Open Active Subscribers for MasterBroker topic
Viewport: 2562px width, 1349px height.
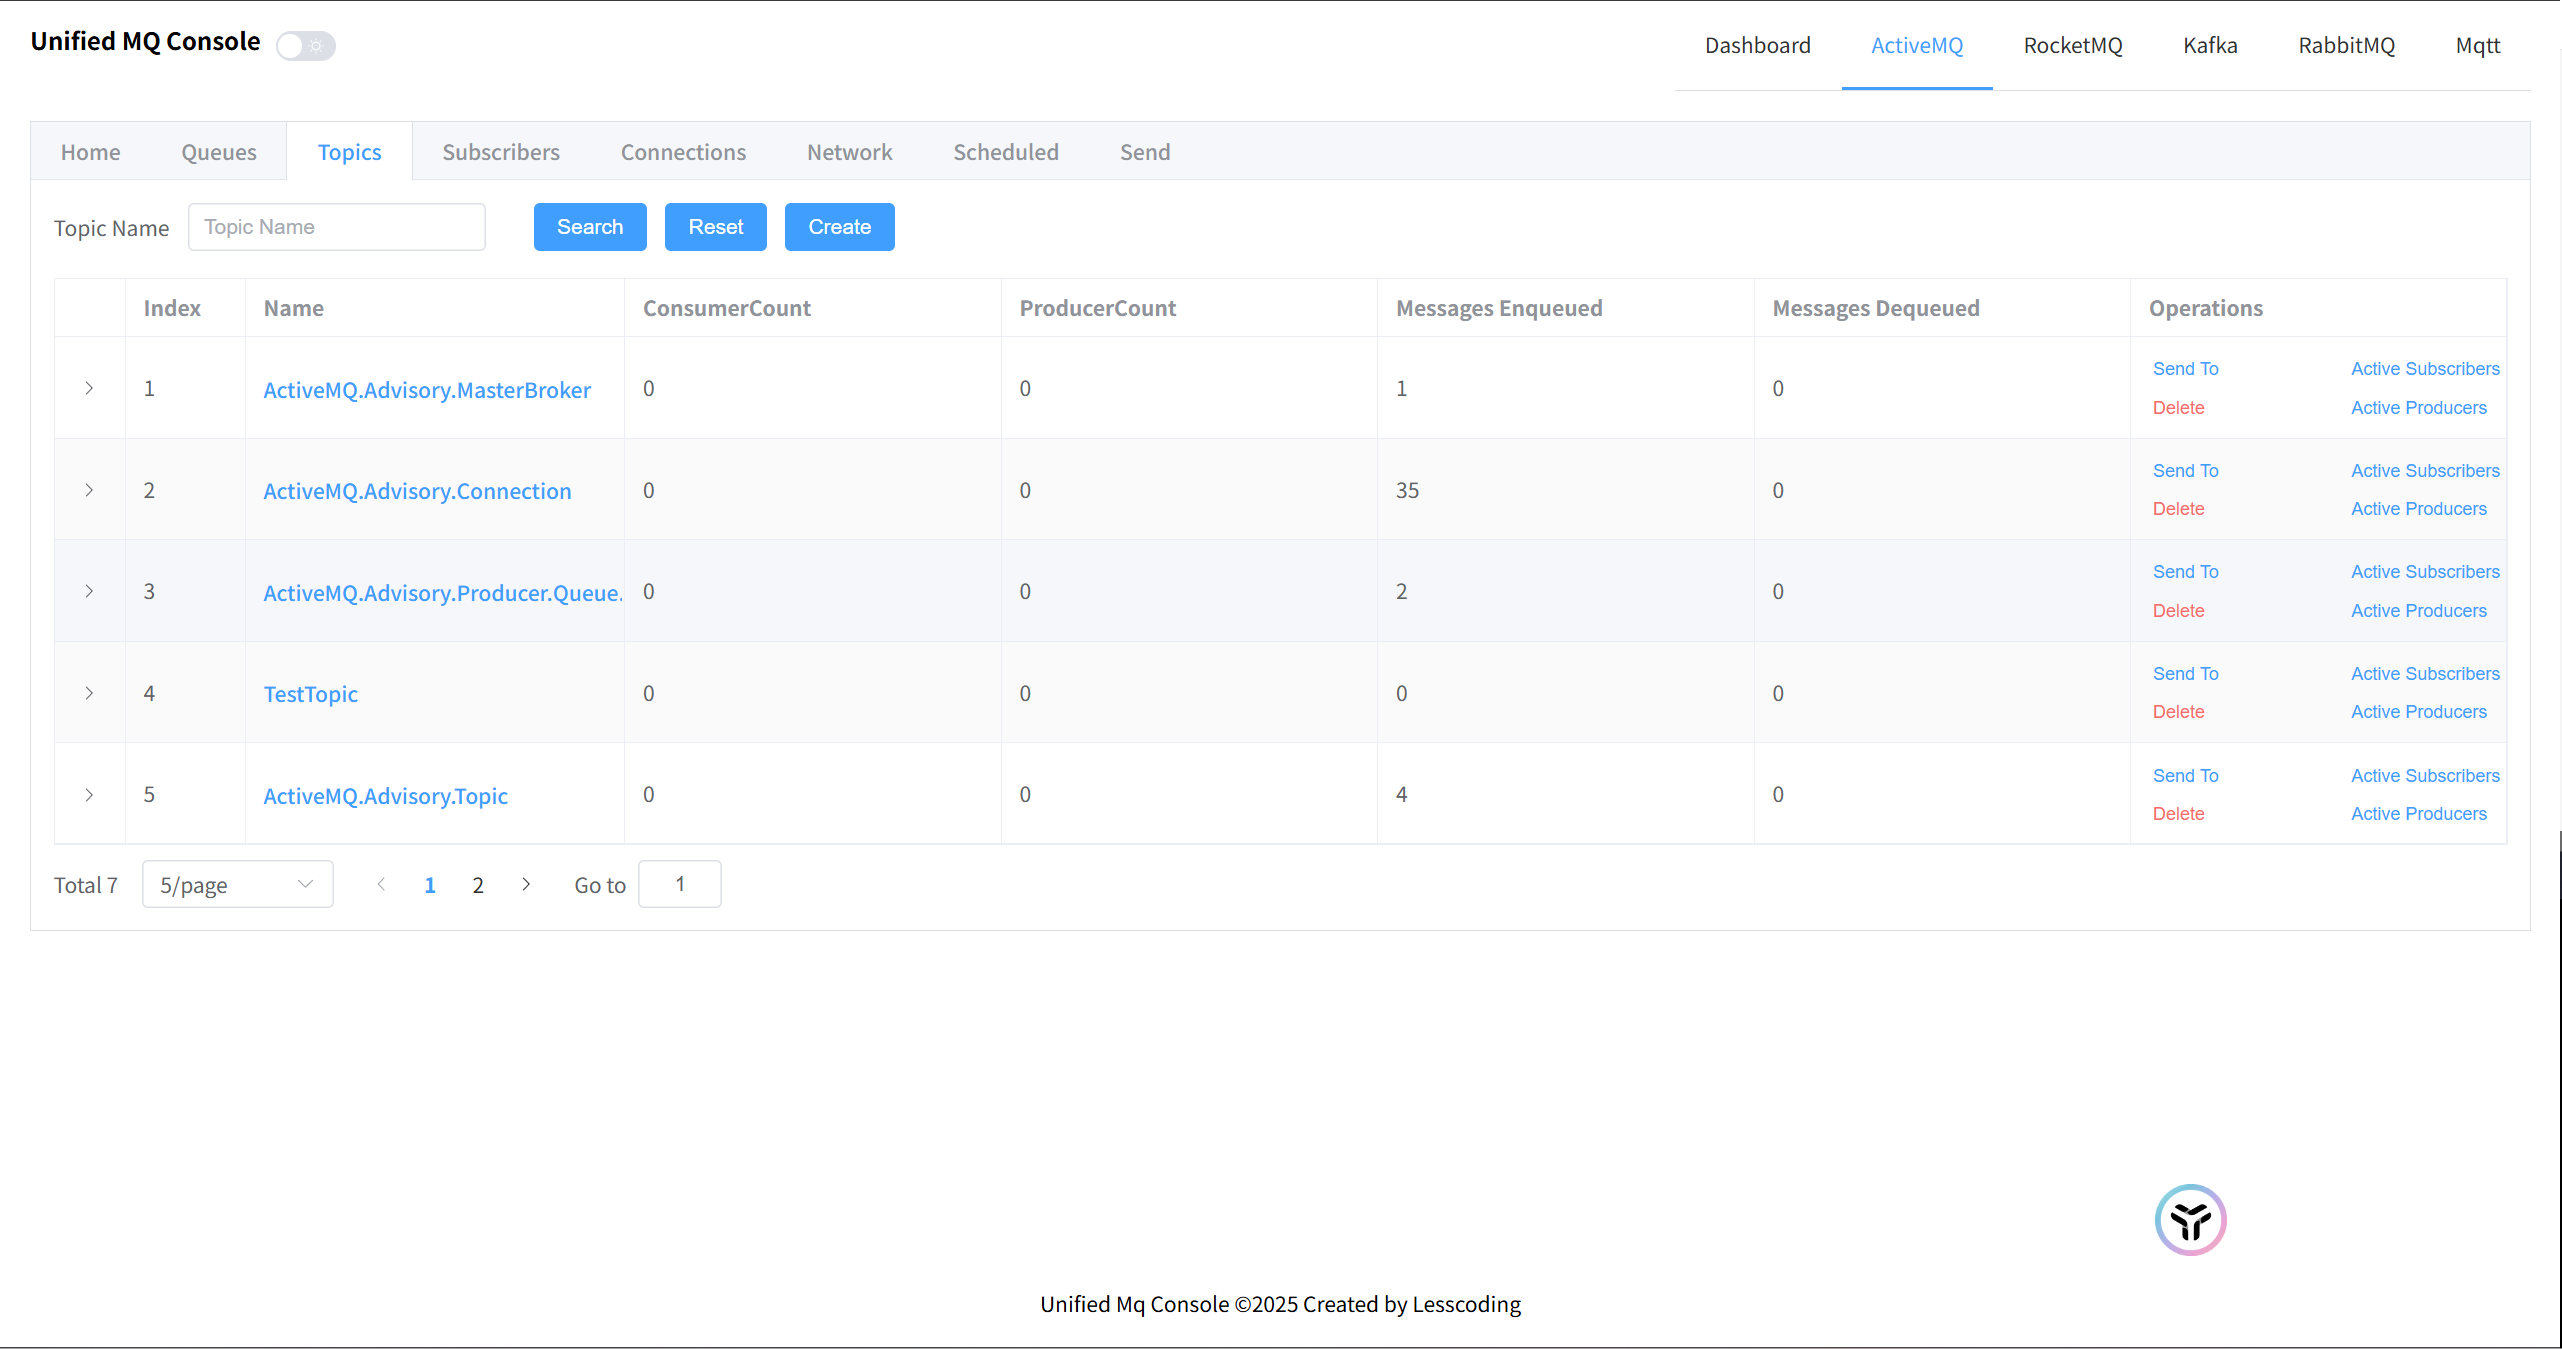click(2424, 369)
